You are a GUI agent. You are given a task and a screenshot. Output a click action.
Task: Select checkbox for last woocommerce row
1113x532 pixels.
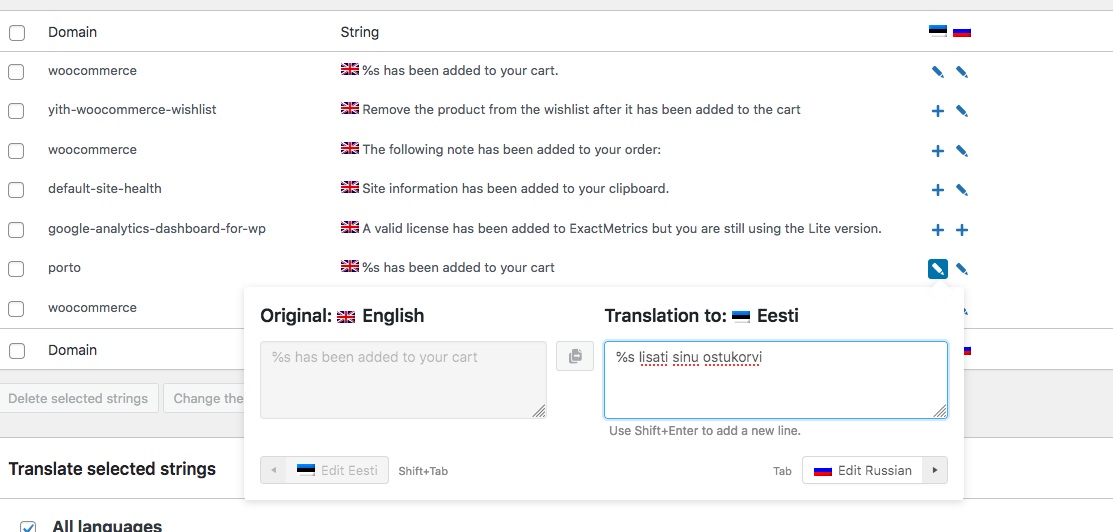coord(16,308)
